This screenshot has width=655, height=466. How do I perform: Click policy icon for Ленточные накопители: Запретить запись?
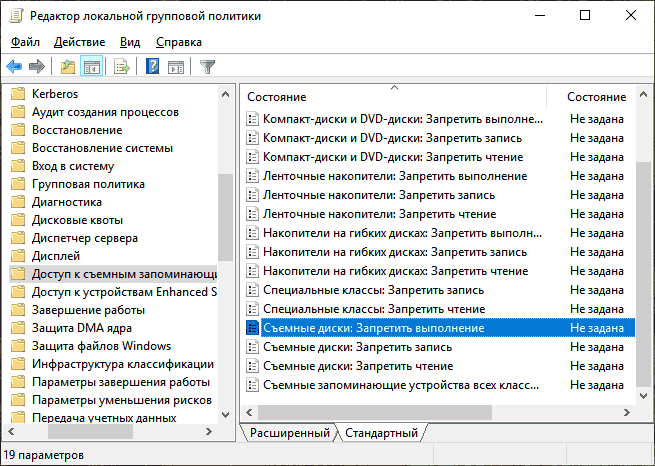252,195
